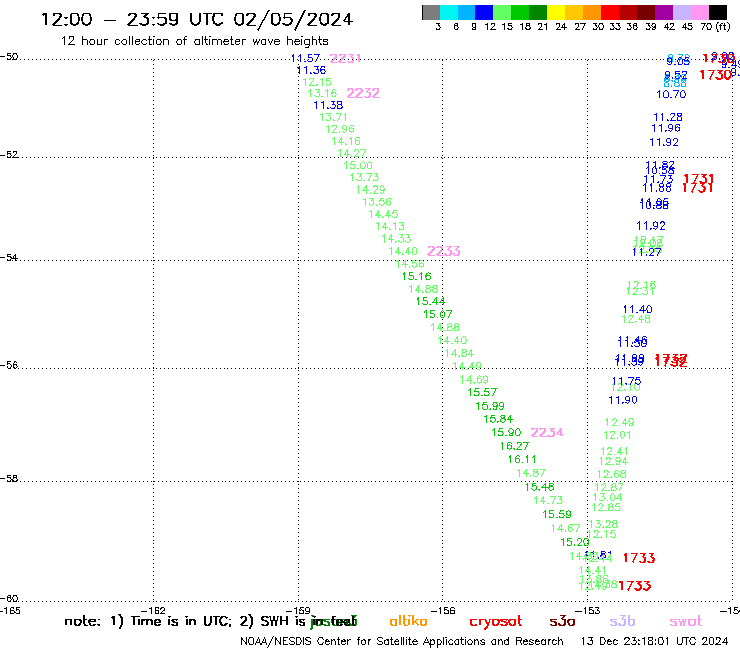
Task: Click wave height value 14.67
Action: (x=566, y=529)
